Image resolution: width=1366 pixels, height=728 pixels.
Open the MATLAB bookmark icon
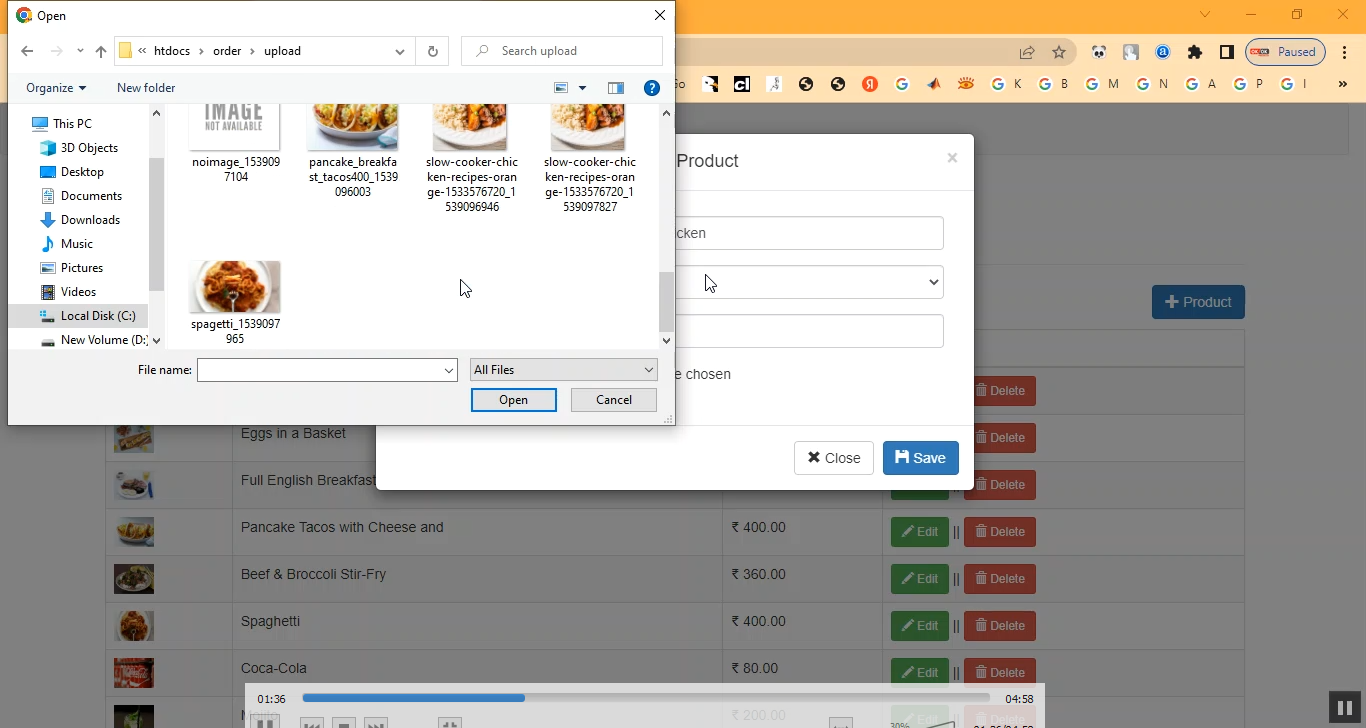(x=934, y=84)
